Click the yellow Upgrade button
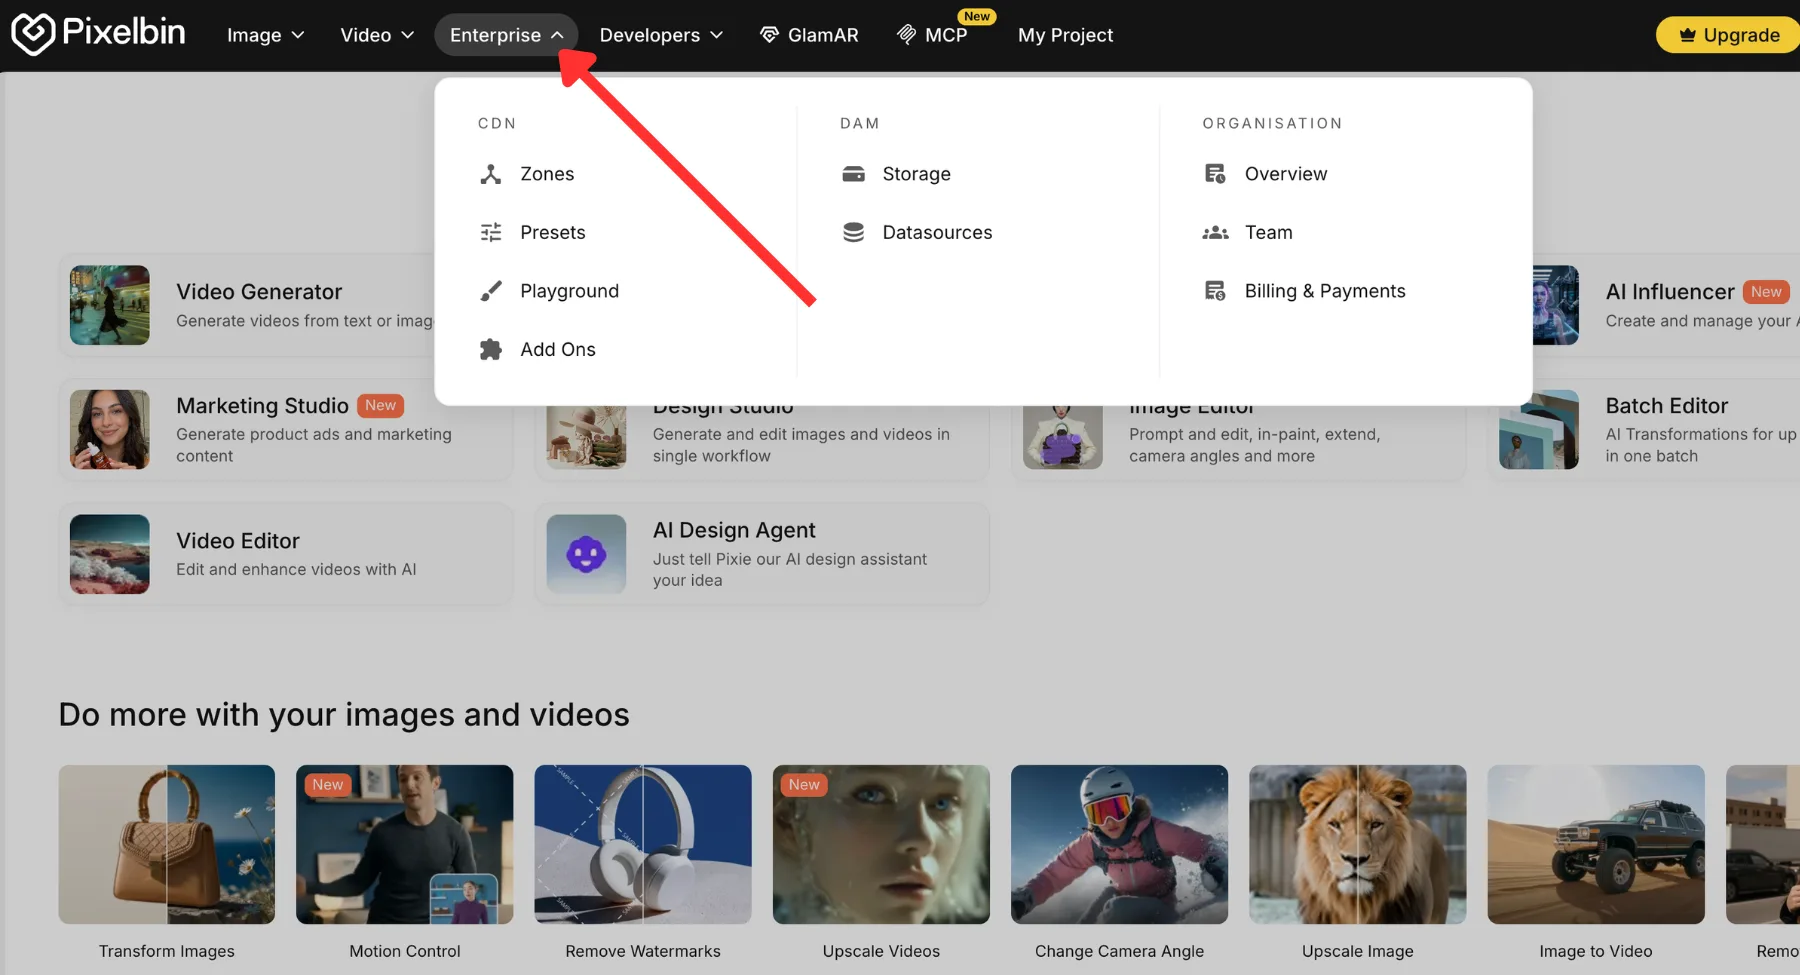Viewport: 1800px width, 975px height. [1730, 35]
